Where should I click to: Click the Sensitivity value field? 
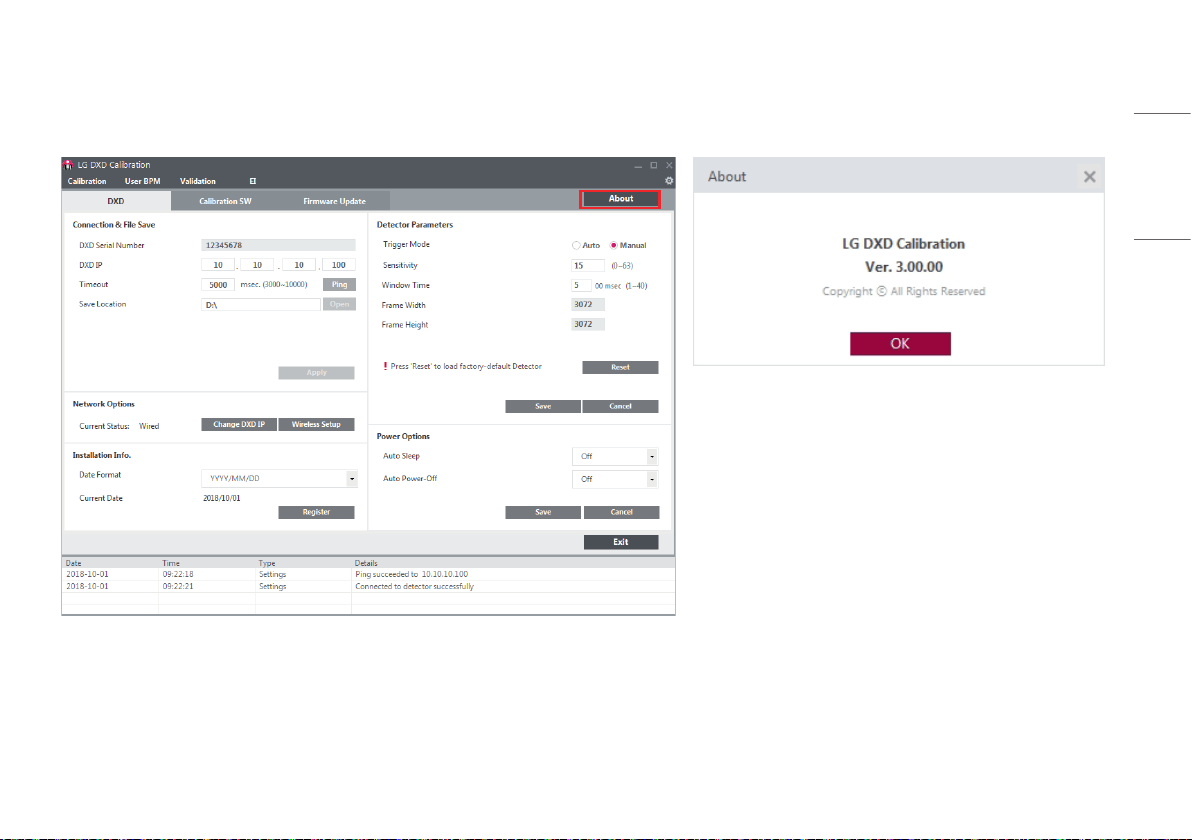pos(588,265)
